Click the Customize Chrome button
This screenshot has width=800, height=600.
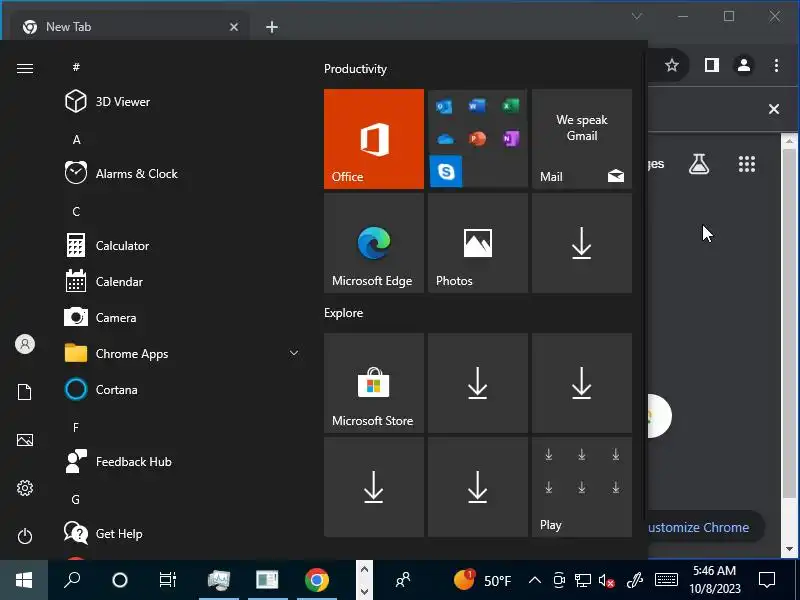[x=706, y=527]
